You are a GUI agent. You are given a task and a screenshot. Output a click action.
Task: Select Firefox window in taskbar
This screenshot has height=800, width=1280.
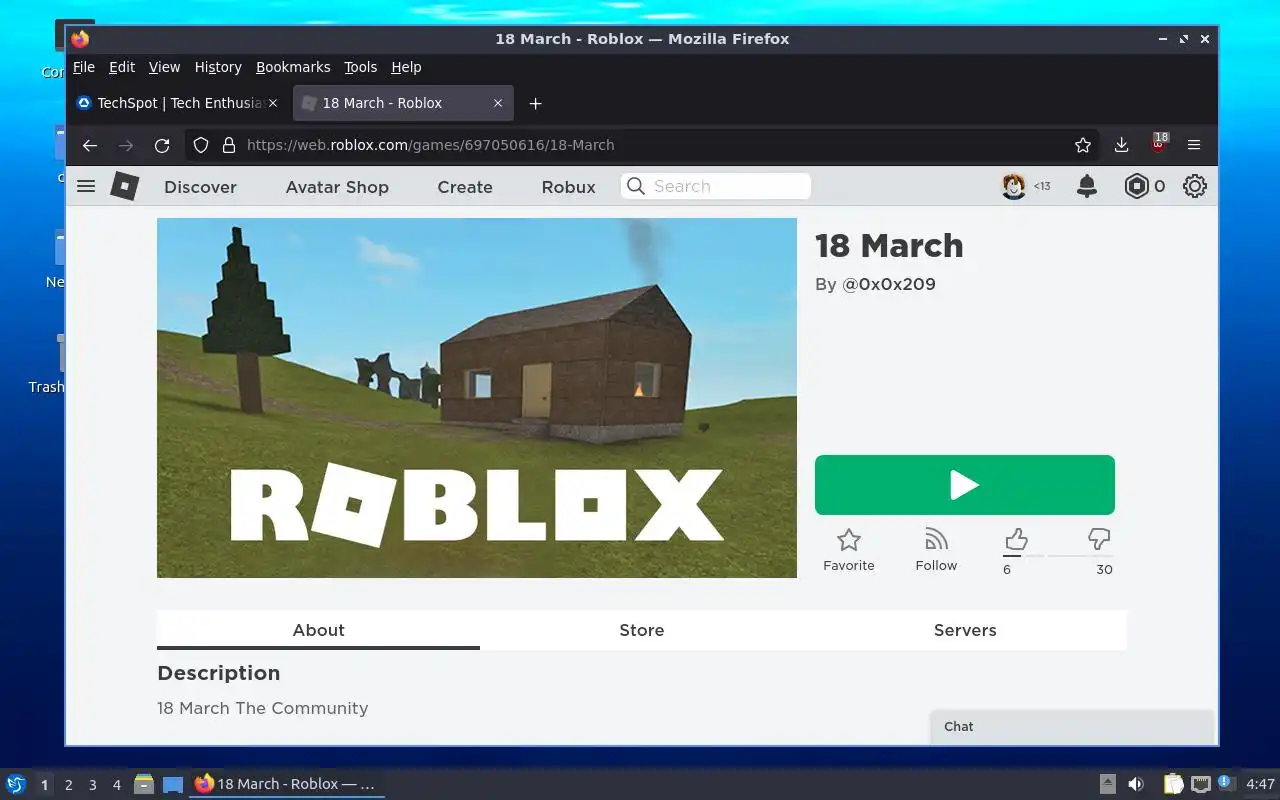(x=287, y=784)
